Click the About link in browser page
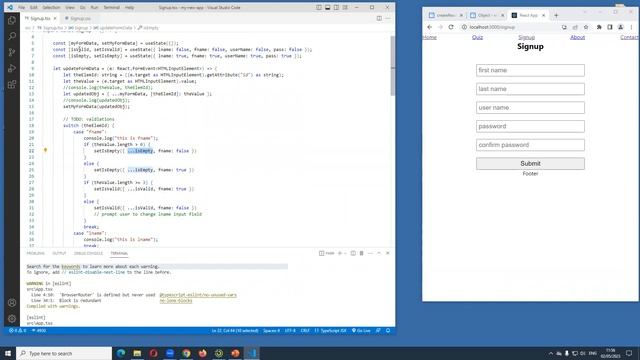Viewport: 640px width, 360px height. click(x=578, y=37)
